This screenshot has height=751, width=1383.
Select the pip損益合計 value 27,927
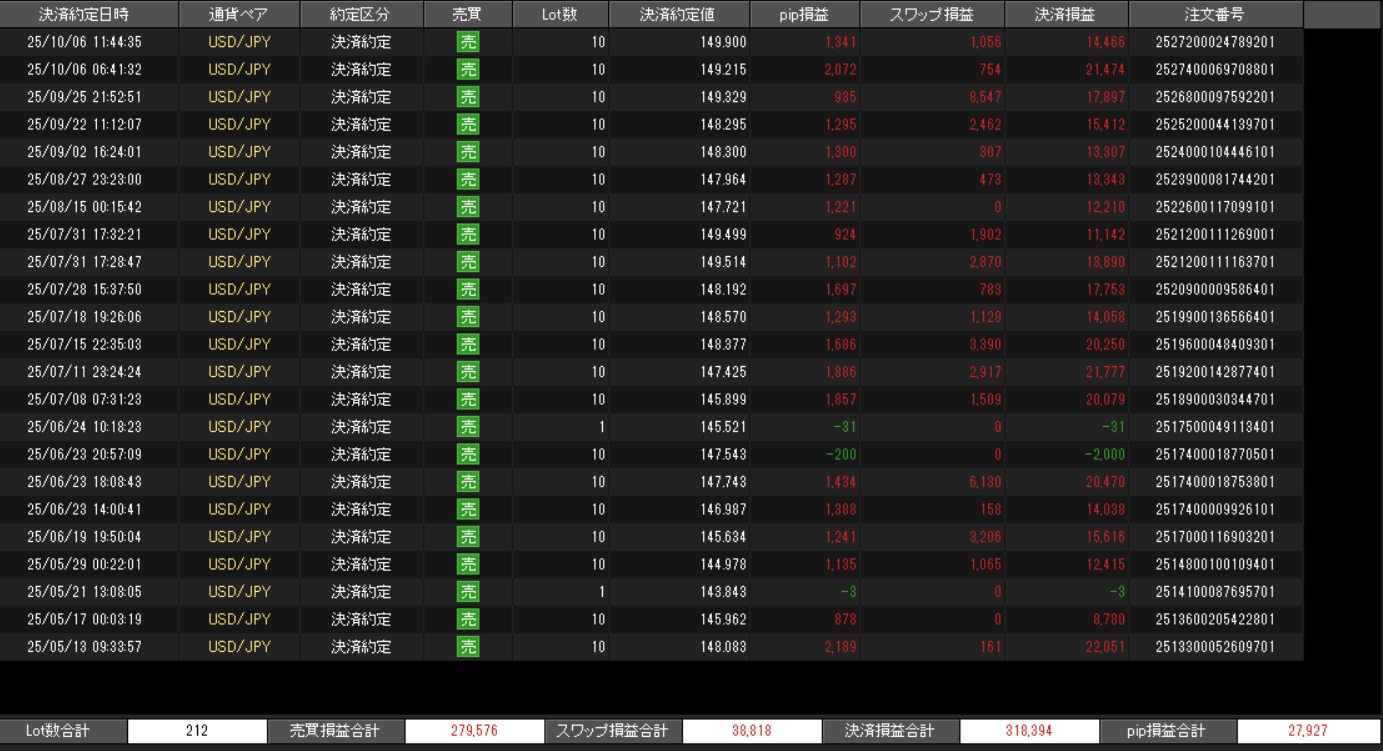pos(1307,731)
